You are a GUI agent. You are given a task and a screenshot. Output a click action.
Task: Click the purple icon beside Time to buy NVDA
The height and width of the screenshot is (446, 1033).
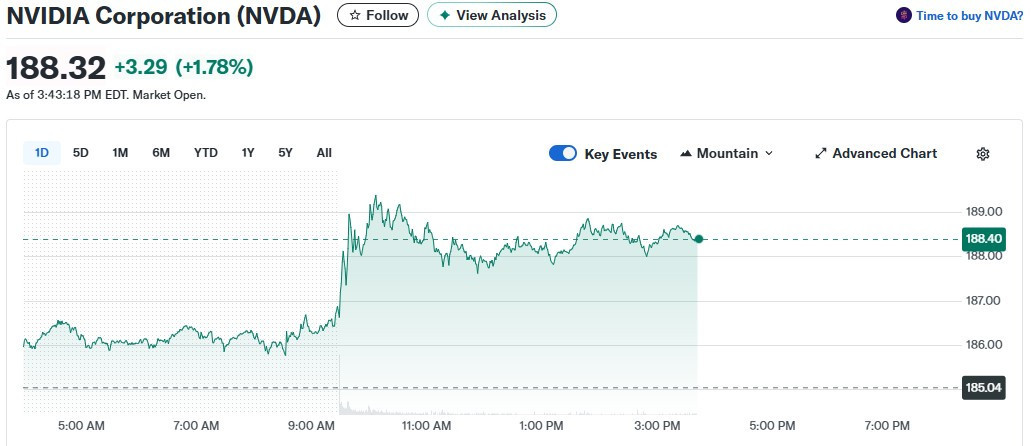click(x=904, y=15)
